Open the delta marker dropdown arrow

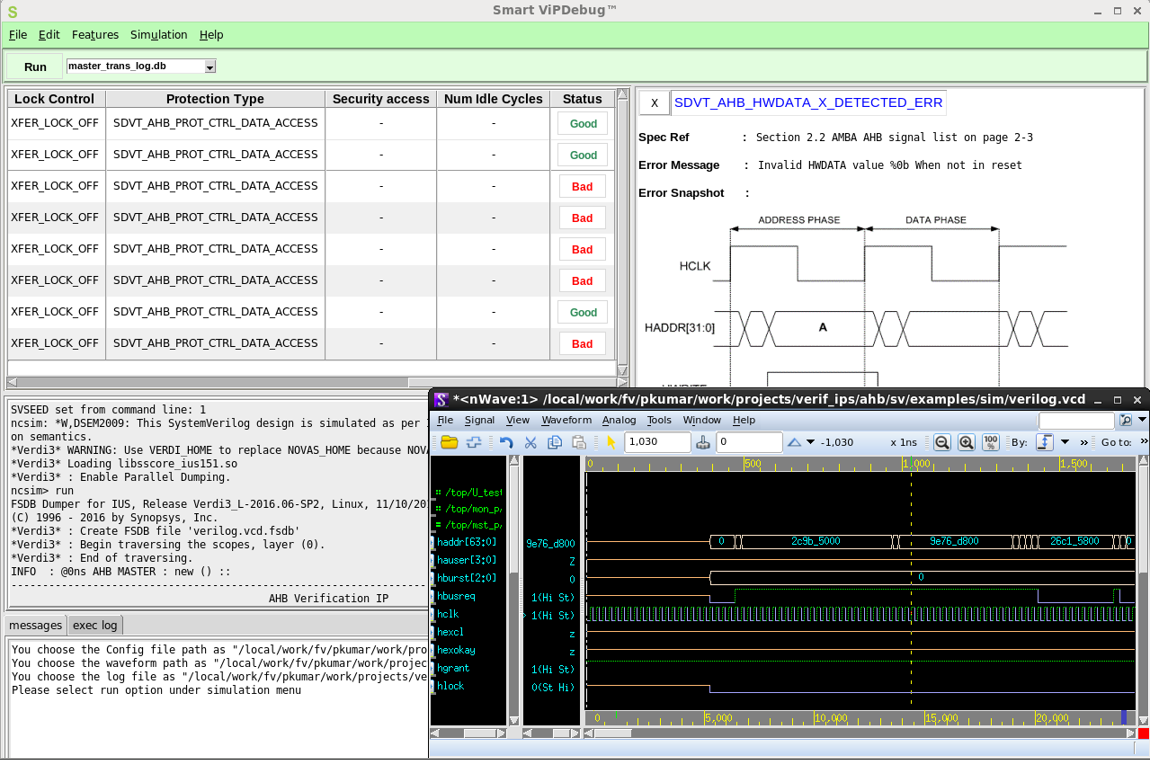tap(810, 442)
